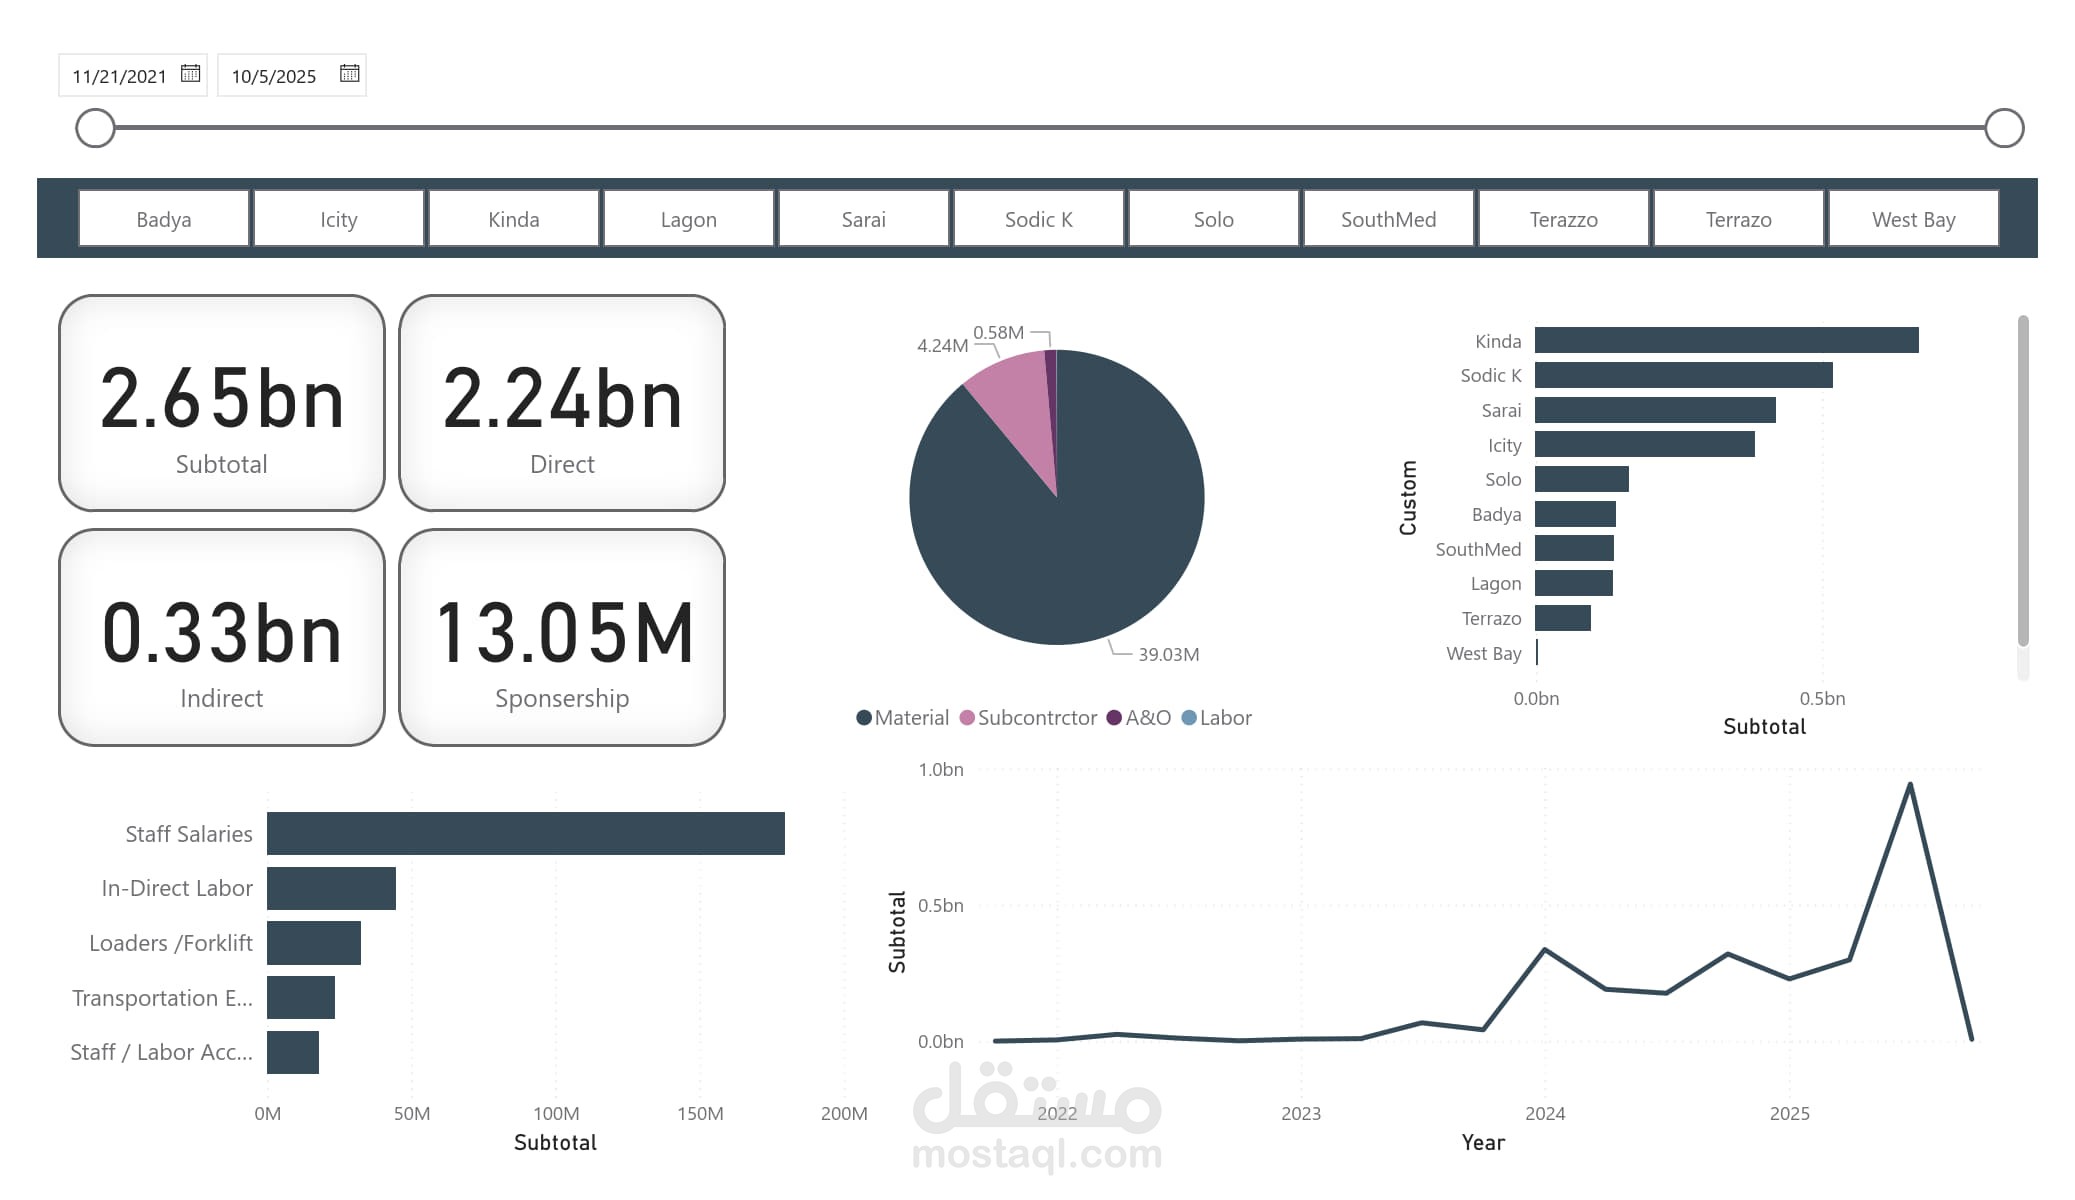Click the Solo slicer tile
The height and width of the screenshot is (1200, 2075).
tap(1213, 219)
